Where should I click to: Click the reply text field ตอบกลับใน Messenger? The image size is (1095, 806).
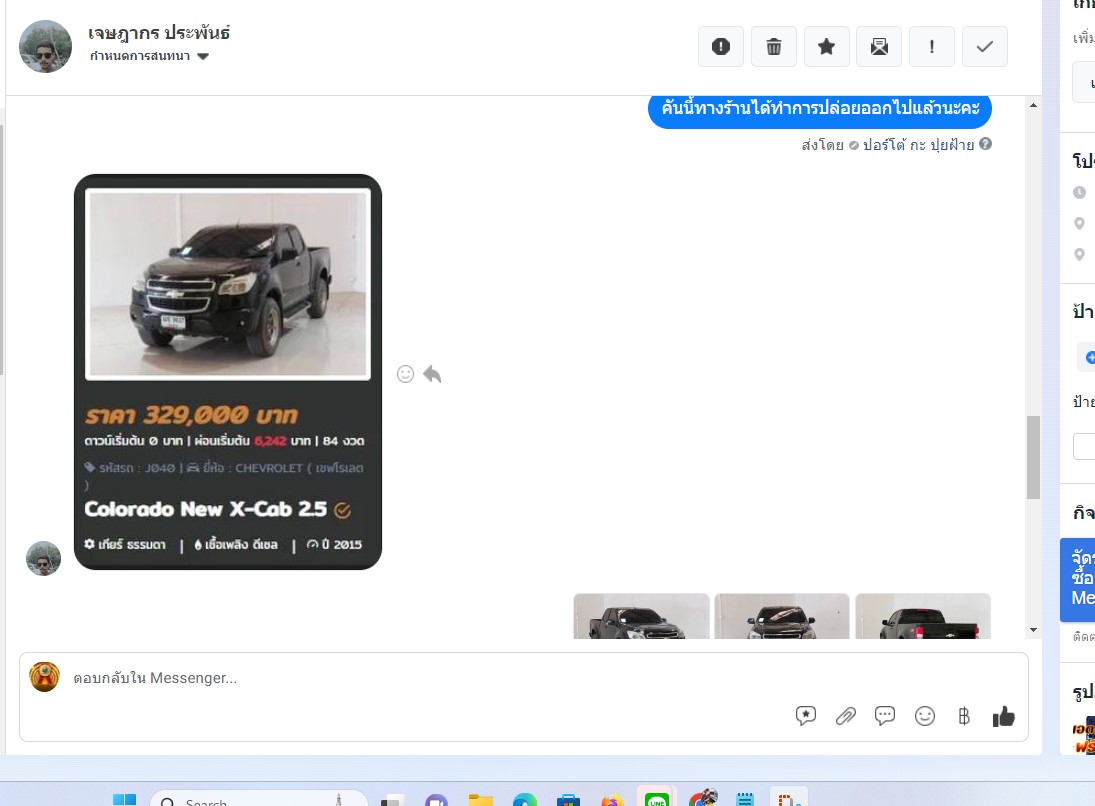[x=400, y=678]
